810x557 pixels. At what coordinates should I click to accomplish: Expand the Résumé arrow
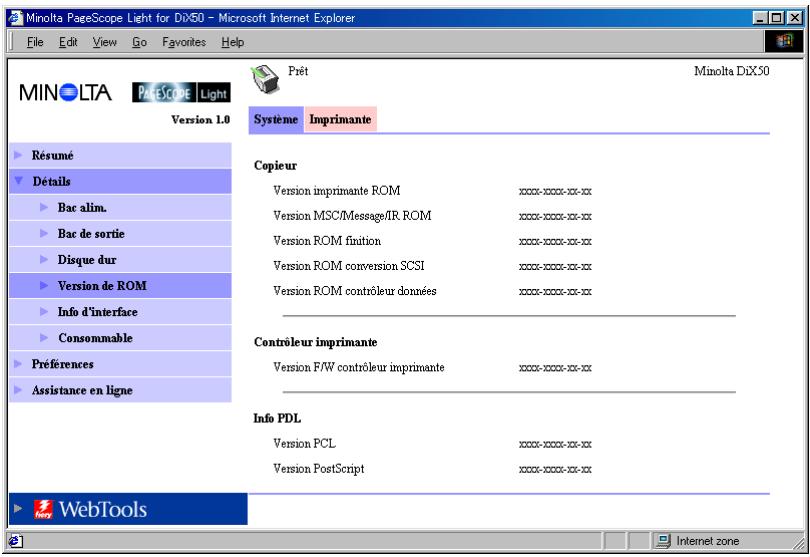(x=18, y=154)
